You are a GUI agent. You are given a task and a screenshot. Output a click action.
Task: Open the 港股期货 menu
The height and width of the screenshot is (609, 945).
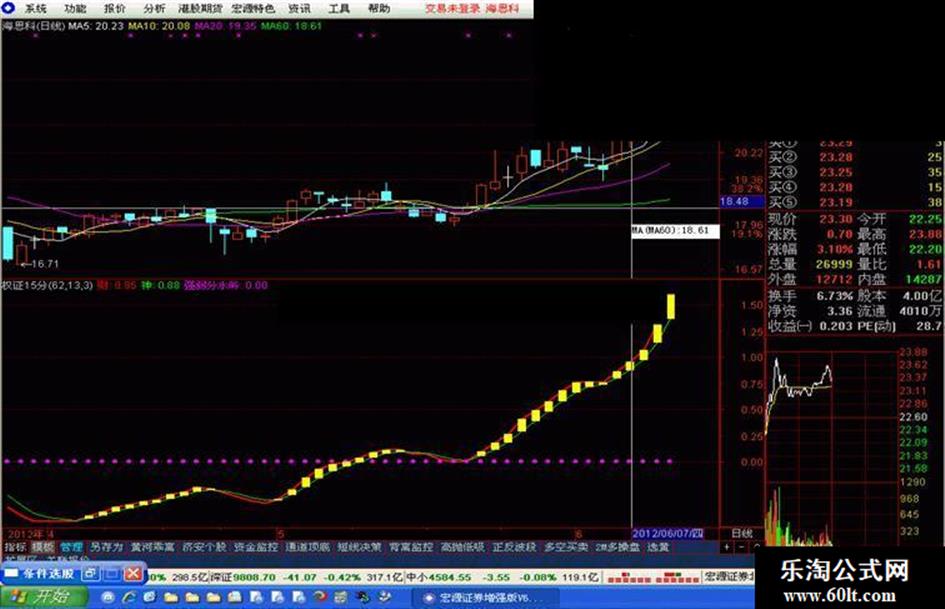pos(200,8)
